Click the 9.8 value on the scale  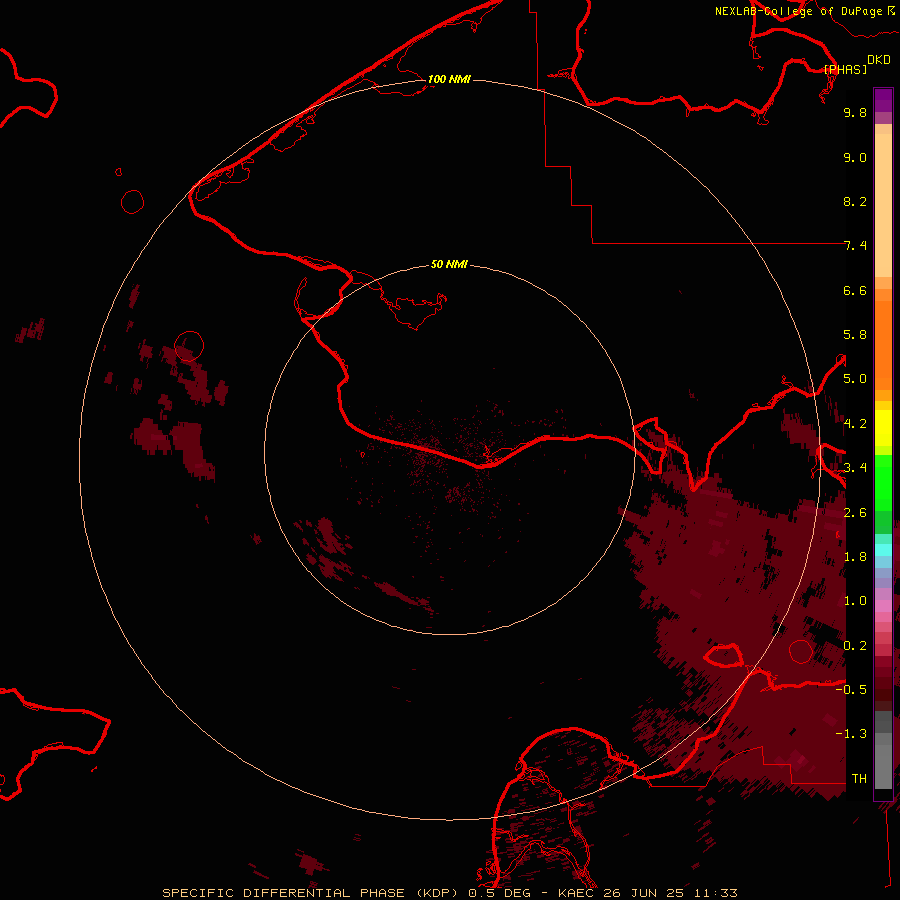855,112
